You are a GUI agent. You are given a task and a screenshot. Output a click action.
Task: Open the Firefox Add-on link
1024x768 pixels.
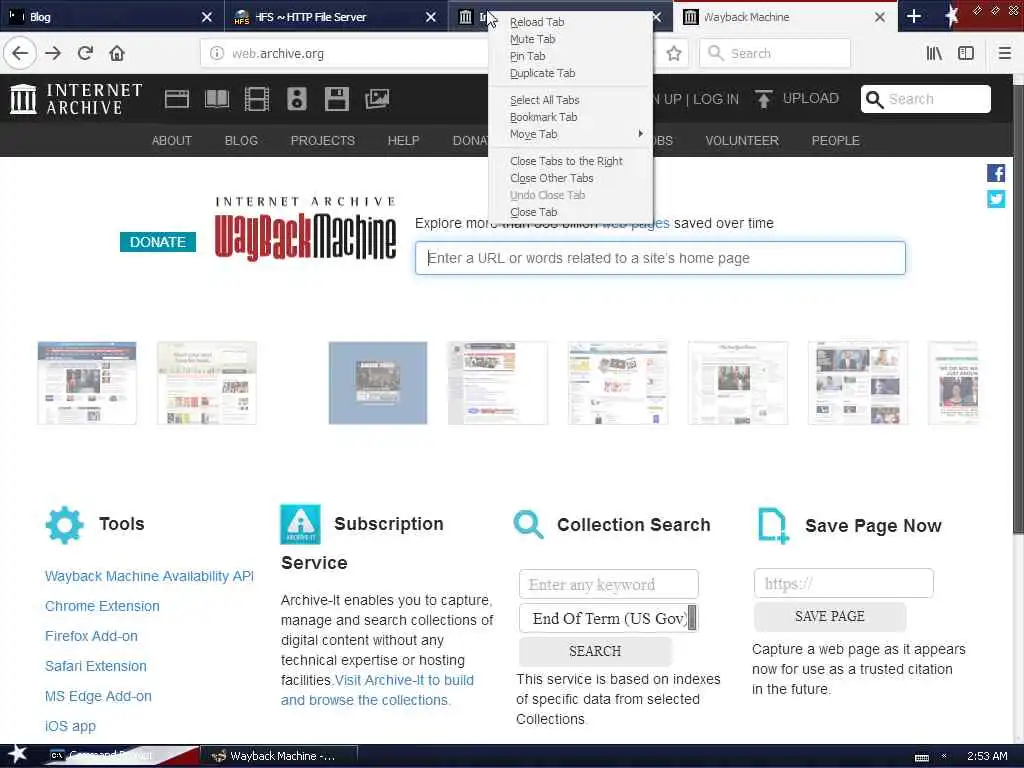(x=91, y=636)
